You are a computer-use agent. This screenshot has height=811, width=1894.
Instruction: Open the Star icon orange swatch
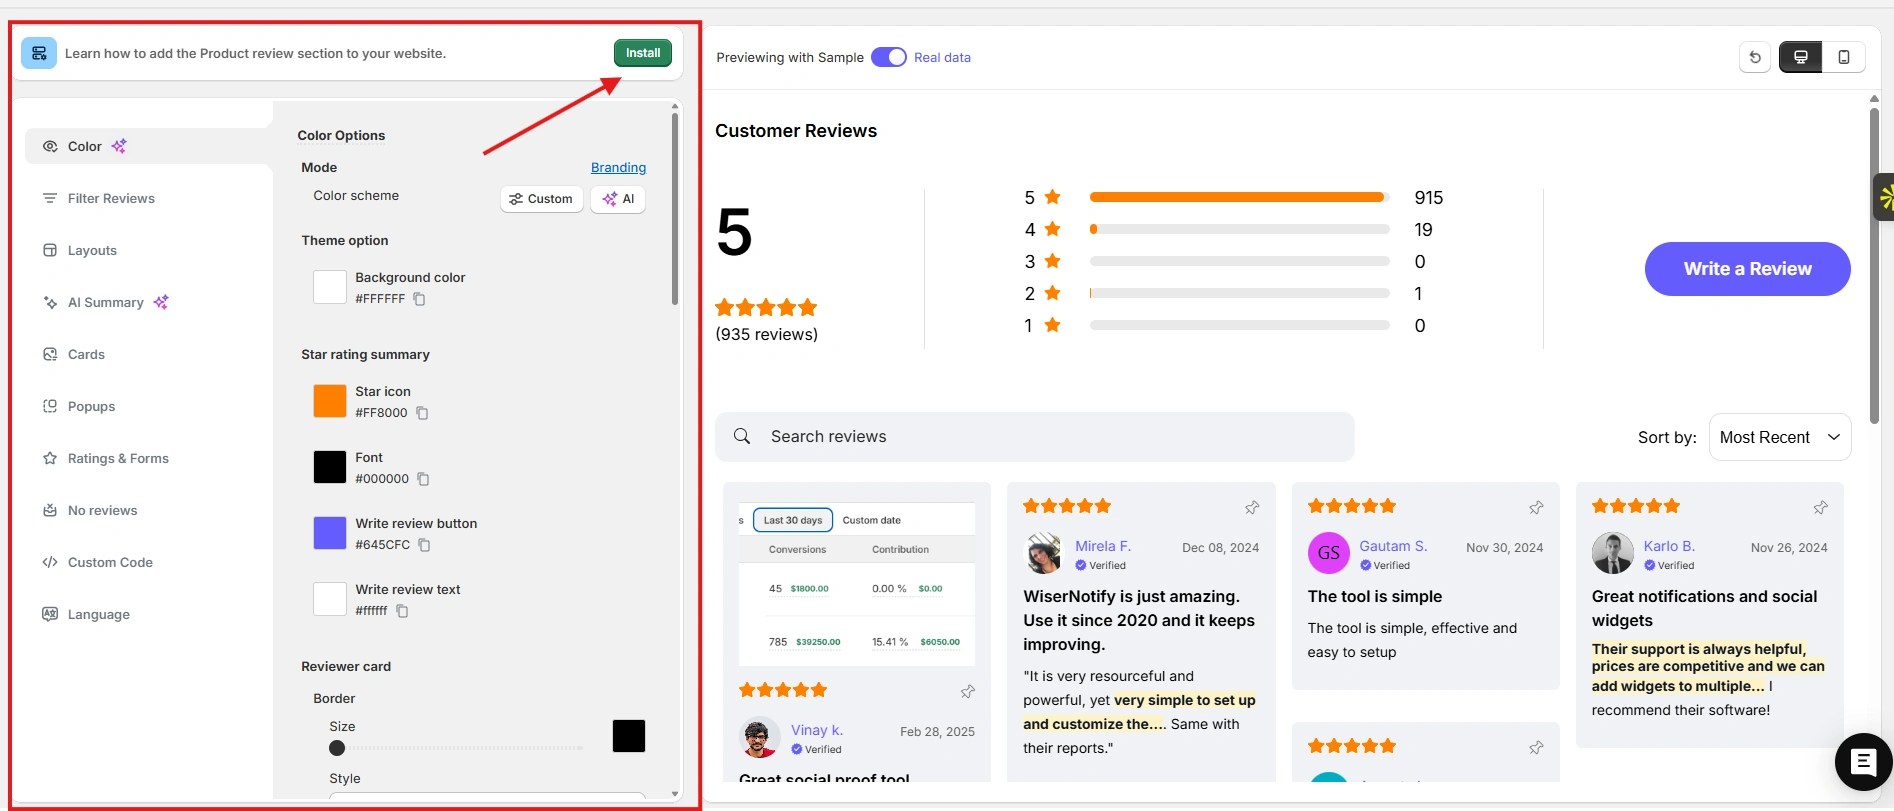[x=330, y=401]
